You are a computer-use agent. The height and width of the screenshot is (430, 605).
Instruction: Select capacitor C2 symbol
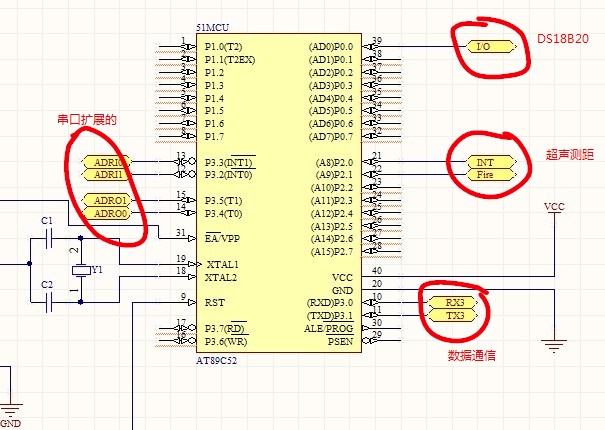pyautogui.click(x=49, y=302)
